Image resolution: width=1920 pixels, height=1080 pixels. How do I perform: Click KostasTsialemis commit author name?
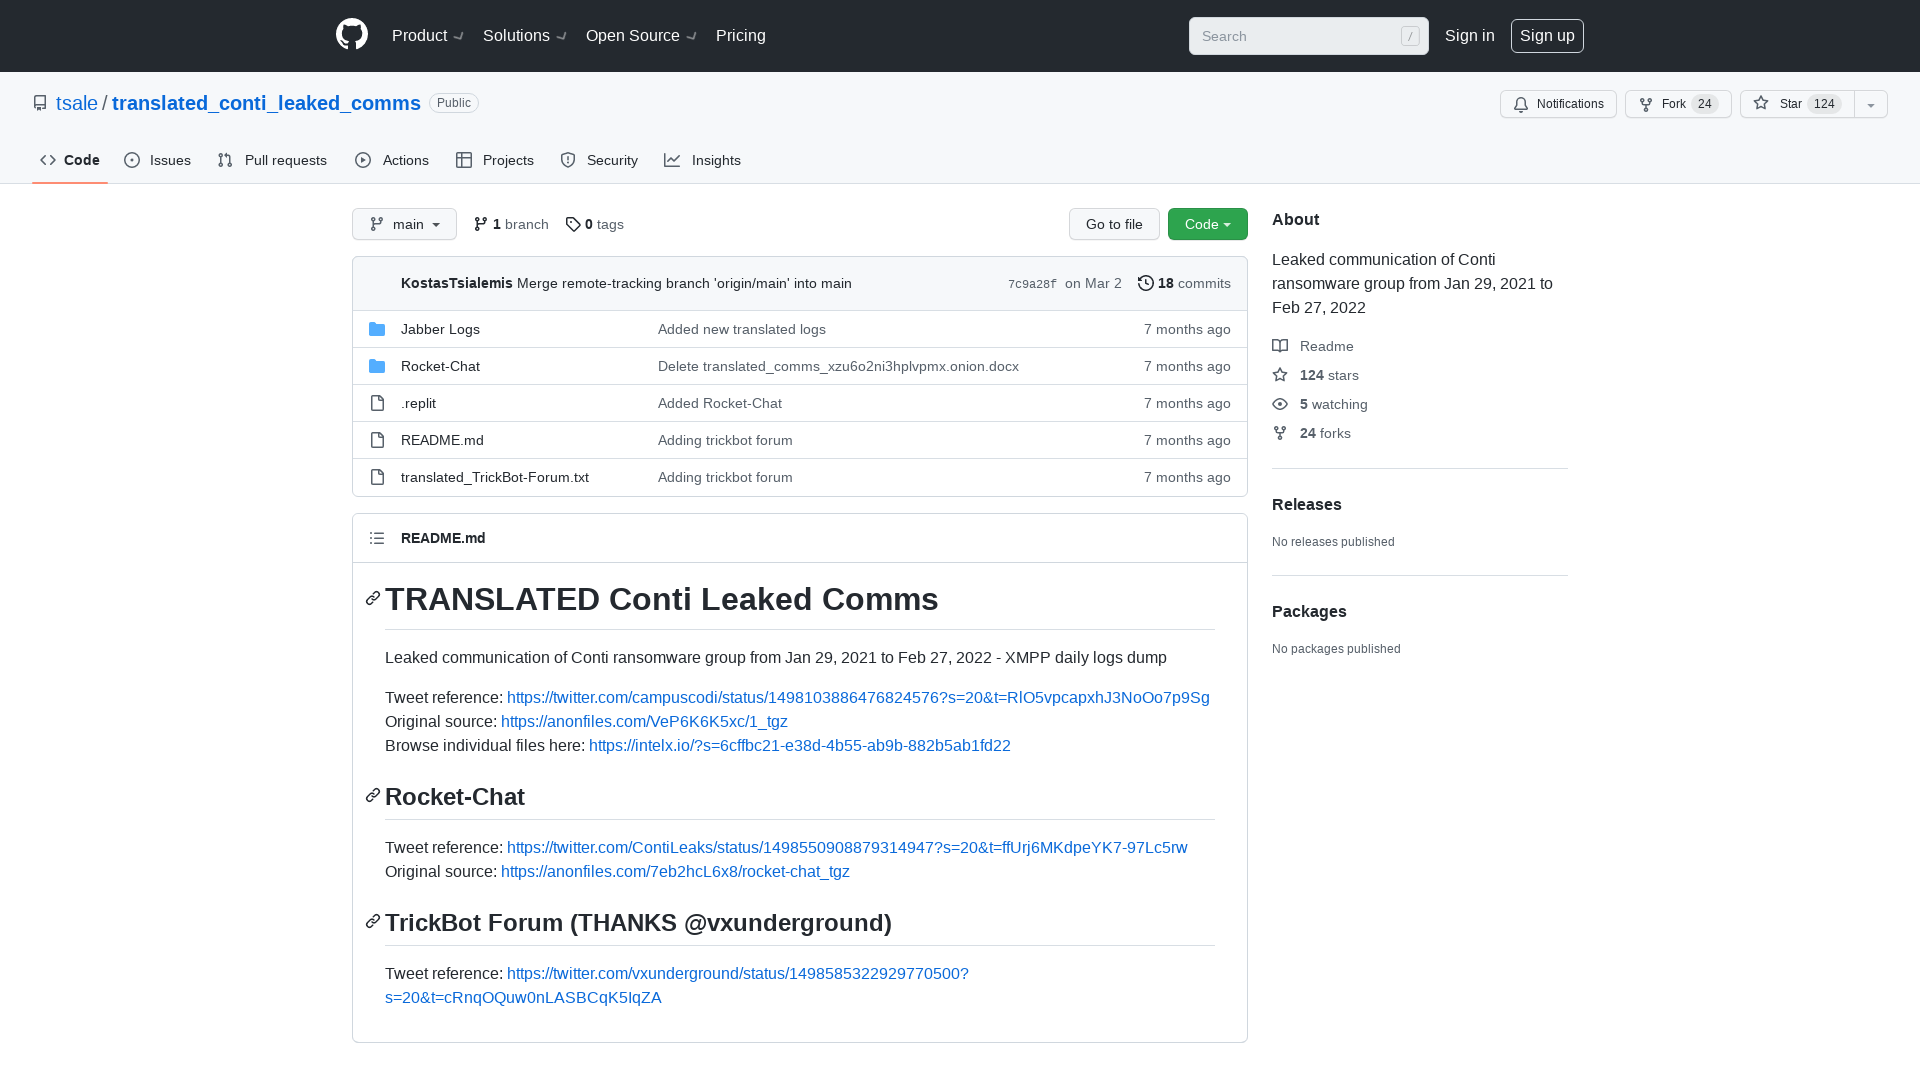[x=457, y=283]
